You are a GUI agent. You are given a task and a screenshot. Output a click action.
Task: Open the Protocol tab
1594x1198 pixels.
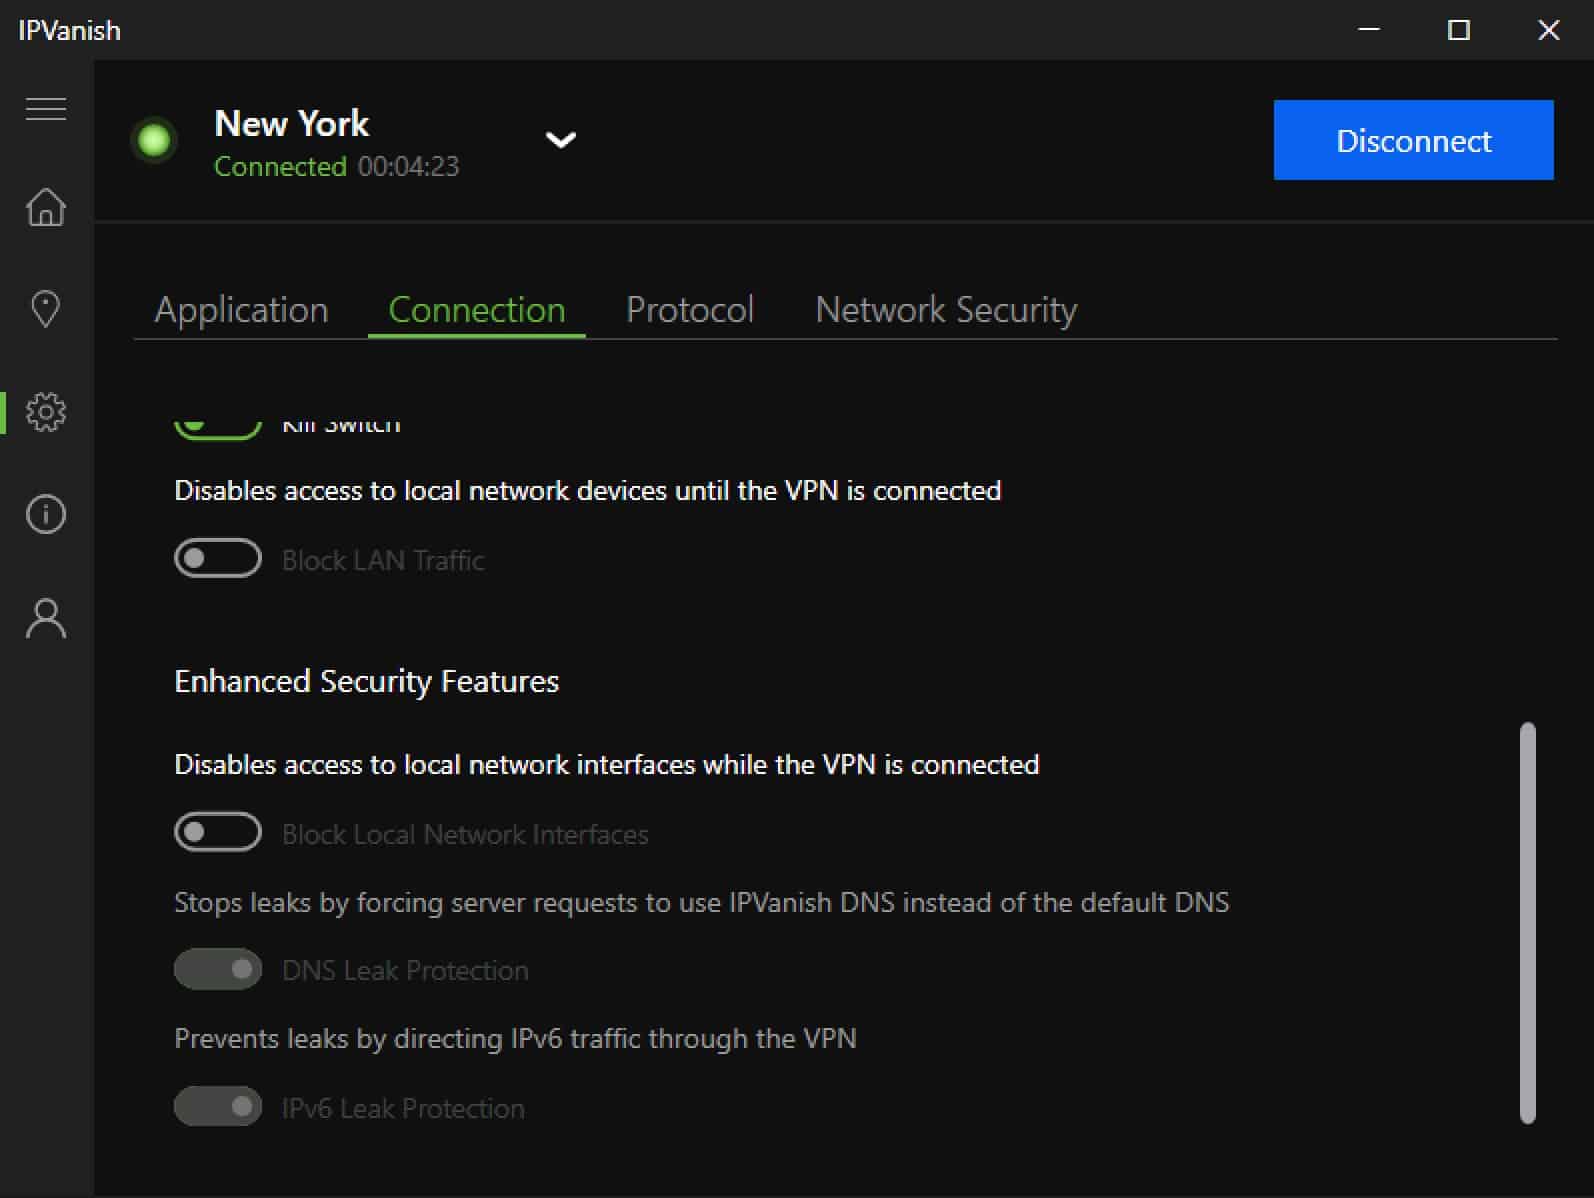[690, 310]
